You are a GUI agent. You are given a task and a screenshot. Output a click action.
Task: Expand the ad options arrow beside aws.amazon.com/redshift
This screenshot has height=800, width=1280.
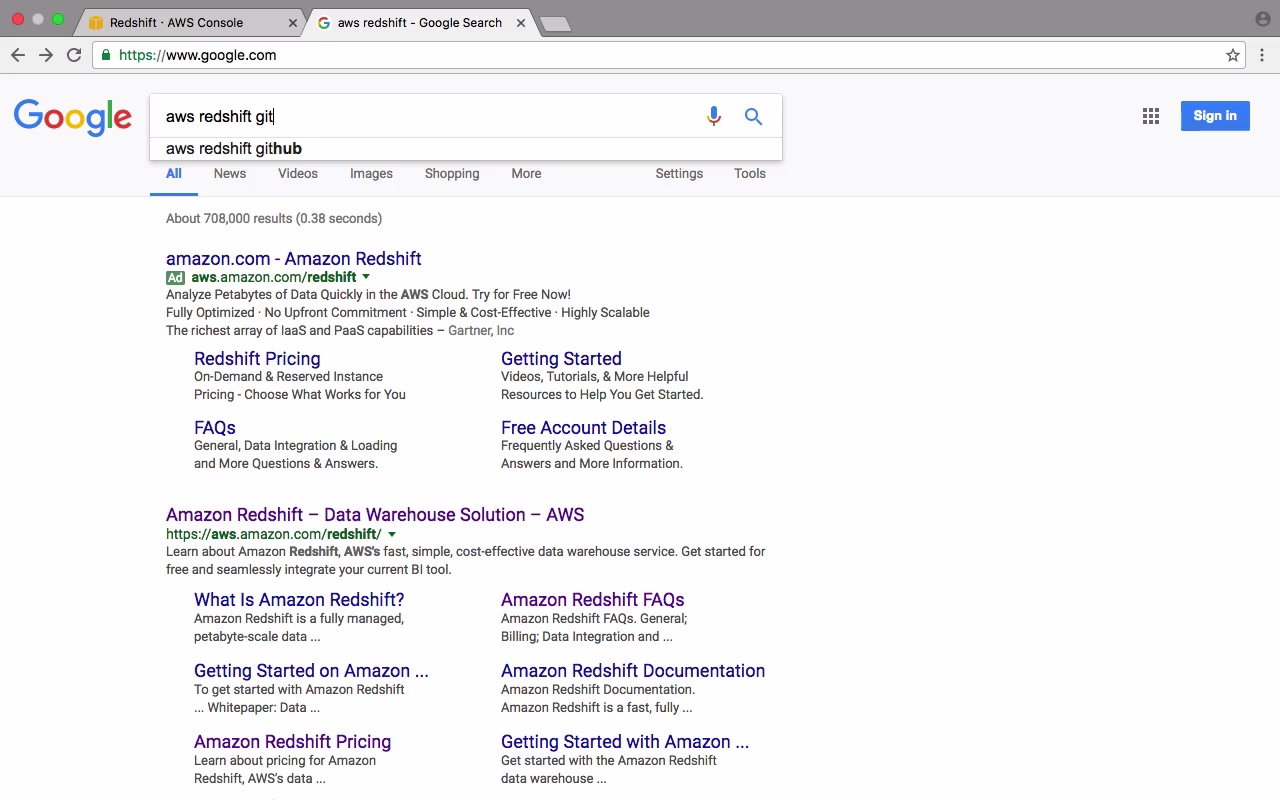tap(366, 277)
